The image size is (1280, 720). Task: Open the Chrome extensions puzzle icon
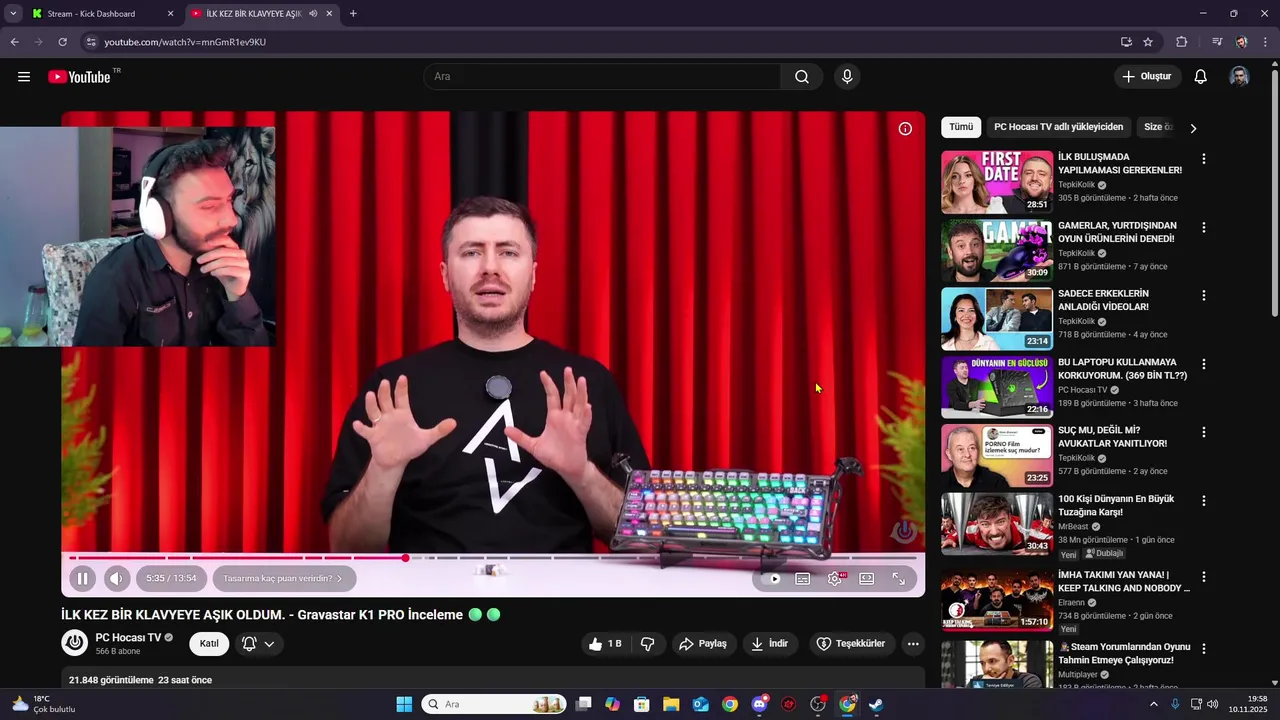(1182, 42)
